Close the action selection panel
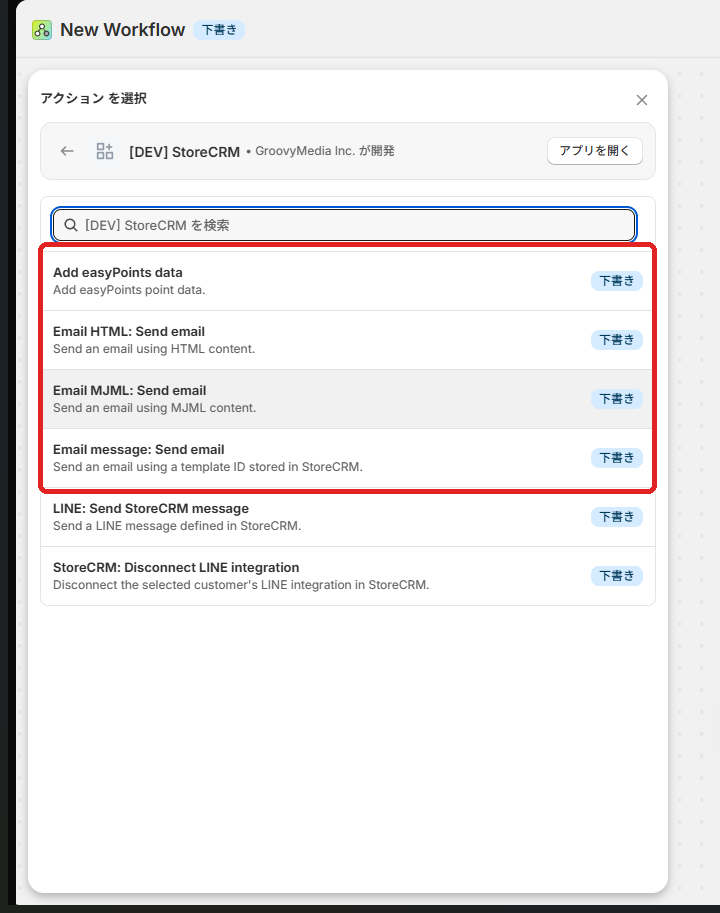 click(641, 100)
